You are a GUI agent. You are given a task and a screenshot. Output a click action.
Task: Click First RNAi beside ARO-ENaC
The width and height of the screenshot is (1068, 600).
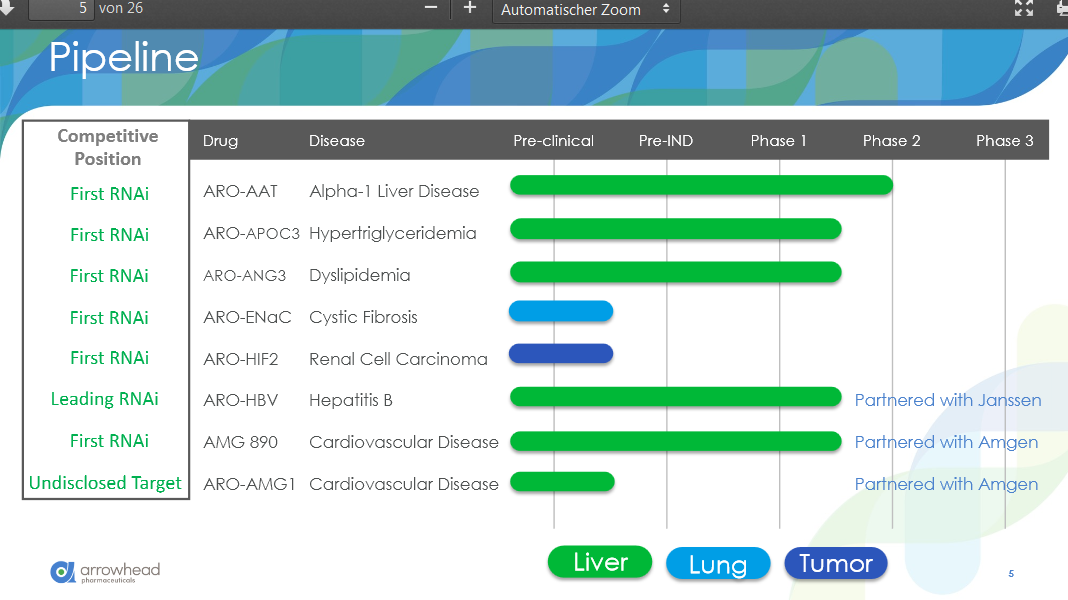[109, 318]
